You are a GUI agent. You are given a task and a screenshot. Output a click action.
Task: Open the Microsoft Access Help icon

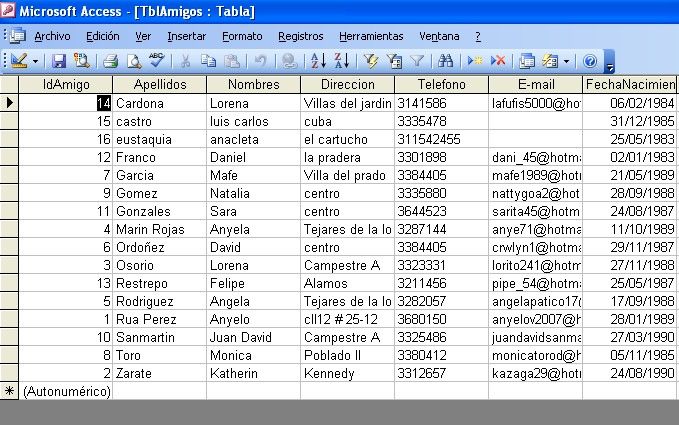[590, 61]
